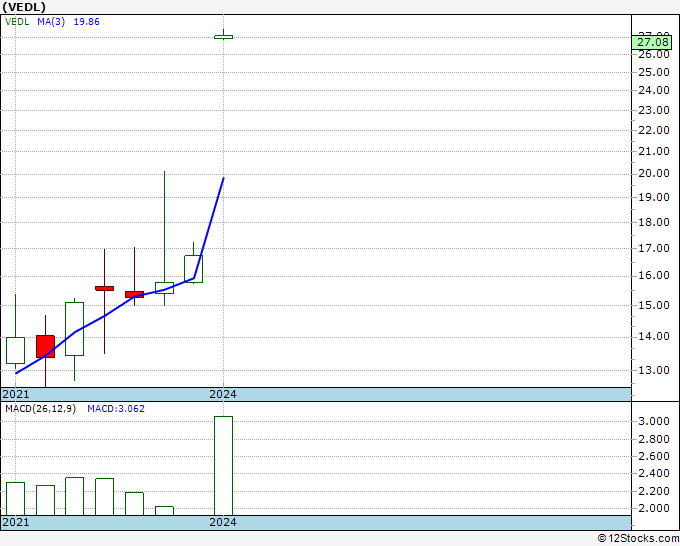
Task: Click the 2024 label on price axis
Action: (223, 394)
